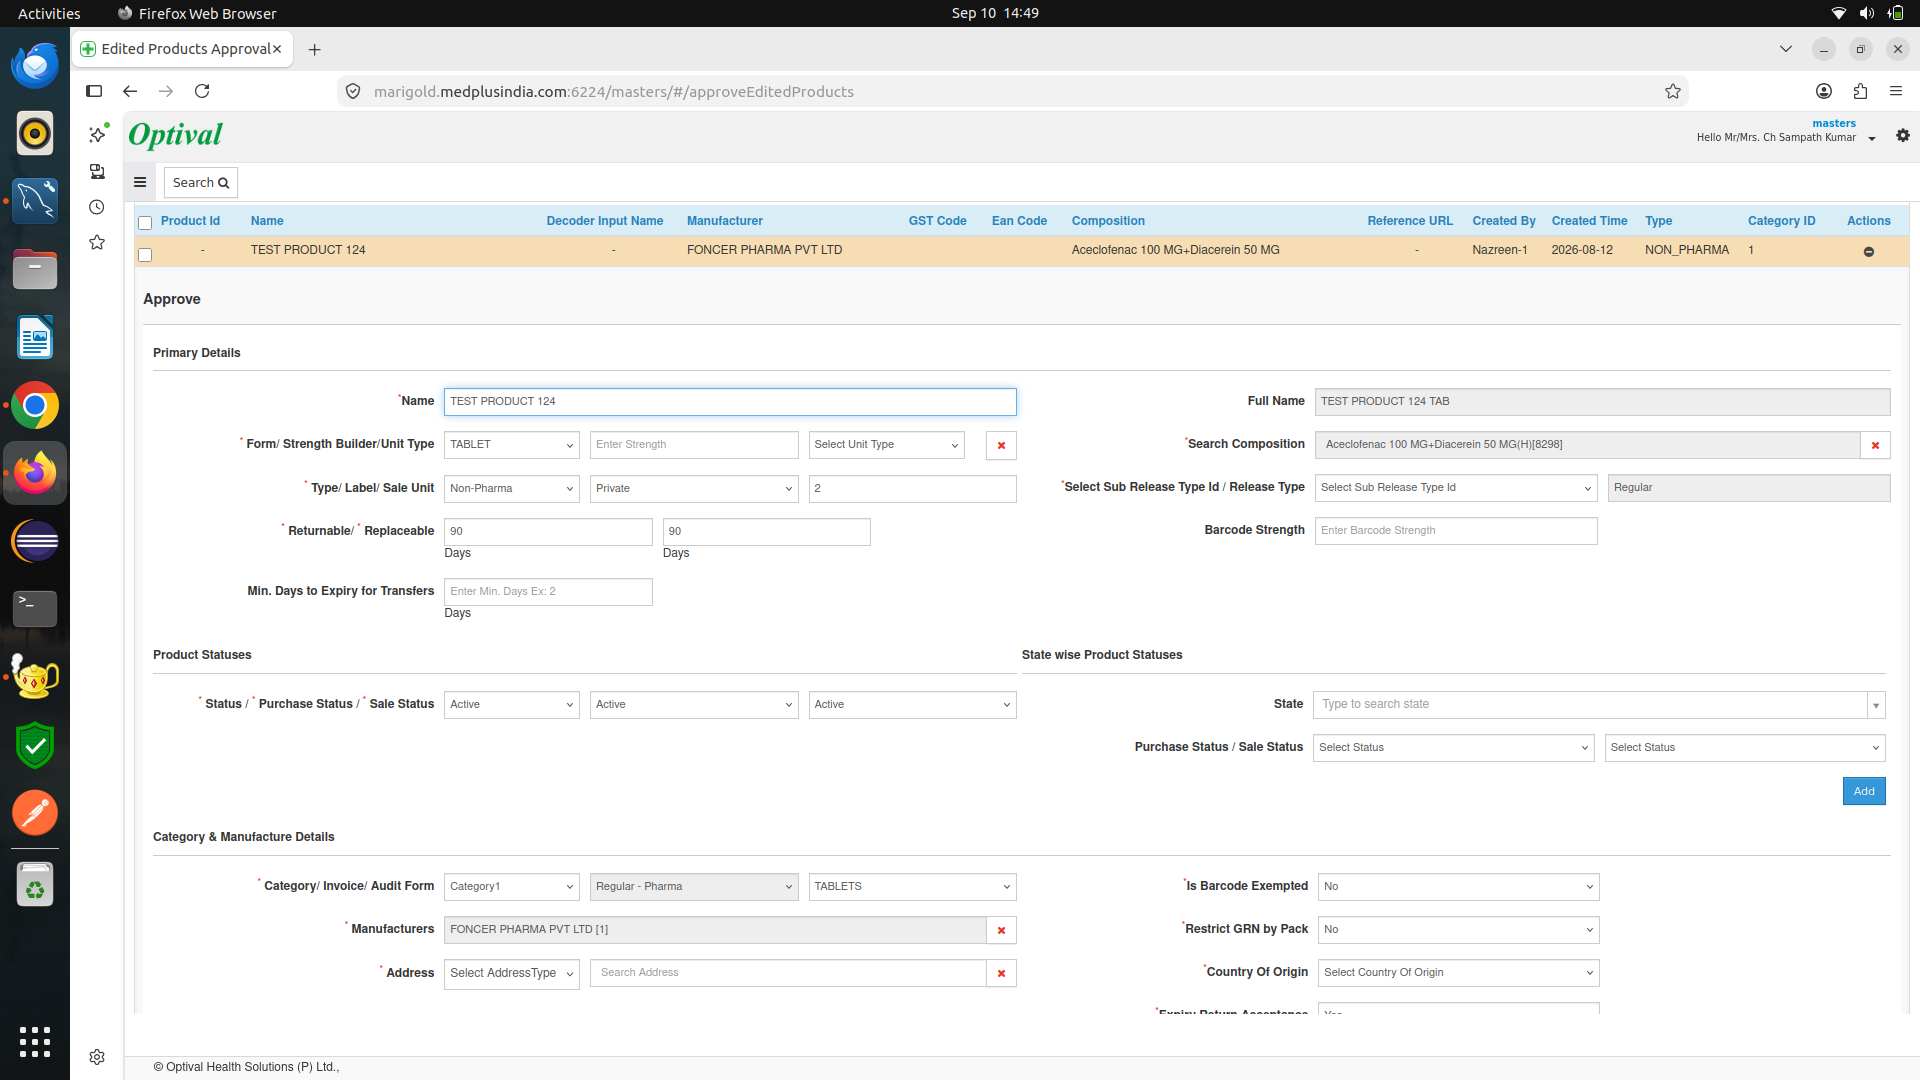Focus the Enter Strength field

[694, 445]
